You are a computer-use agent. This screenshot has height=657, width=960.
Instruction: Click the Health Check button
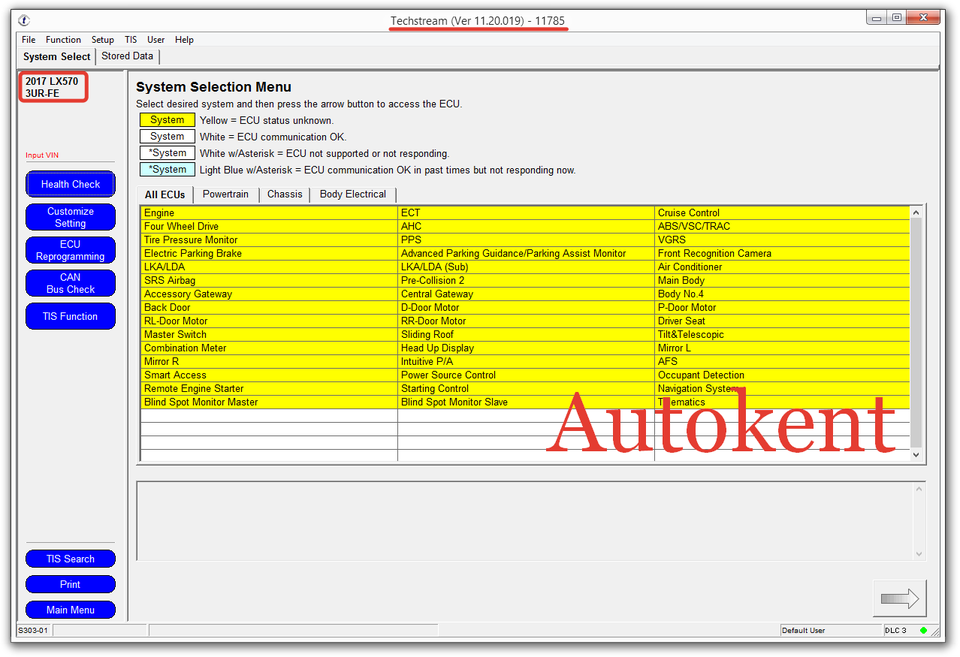click(x=70, y=184)
